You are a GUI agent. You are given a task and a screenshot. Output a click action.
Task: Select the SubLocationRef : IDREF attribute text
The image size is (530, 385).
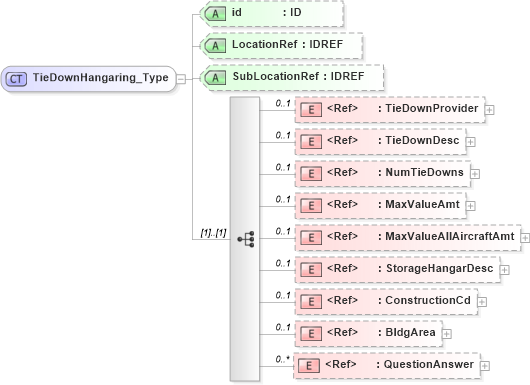[298, 76]
